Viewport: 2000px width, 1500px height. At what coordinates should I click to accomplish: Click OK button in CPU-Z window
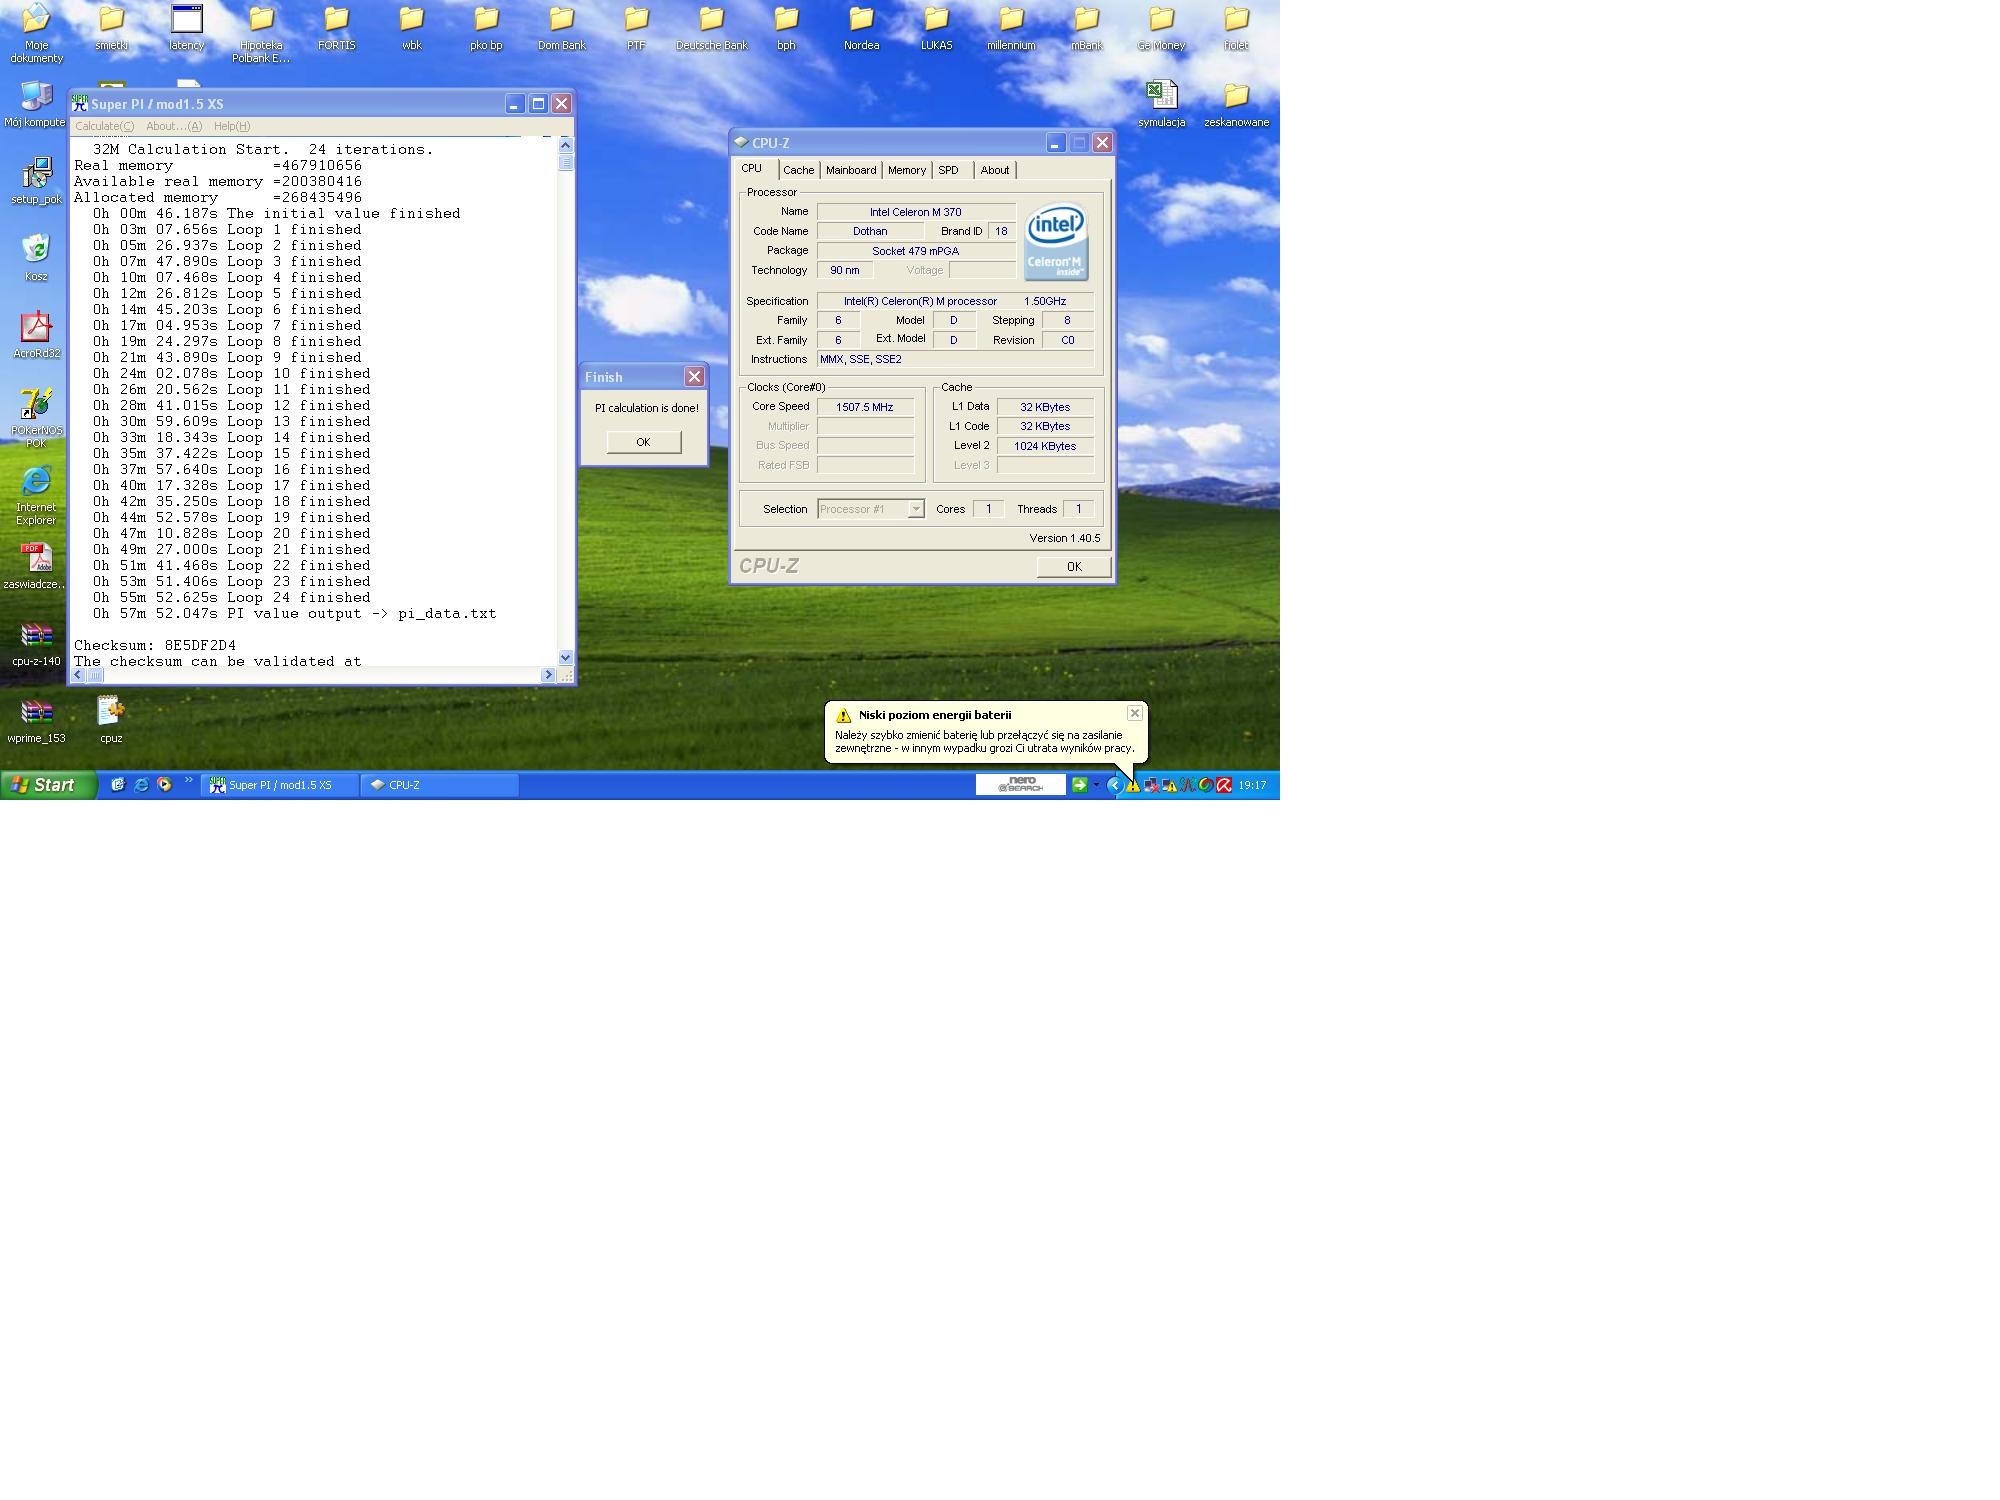pos(1074,566)
